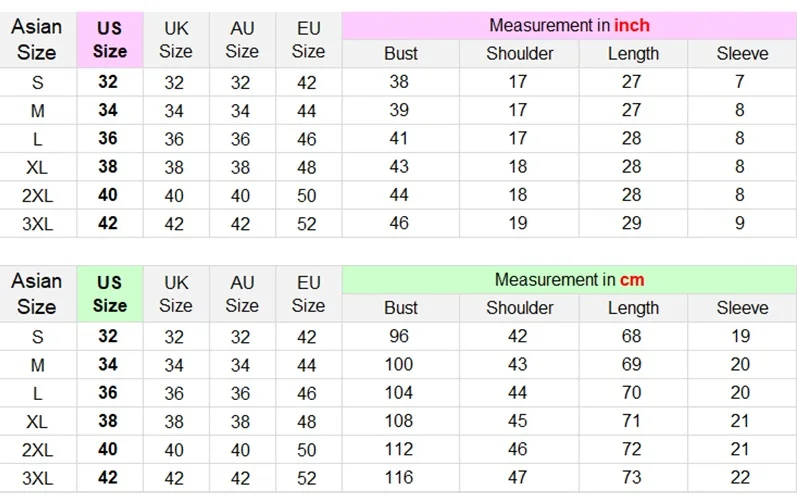Click shoulder value 19 in inch table
The height and width of the screenshot is (502, 797).
click(517, 223)
